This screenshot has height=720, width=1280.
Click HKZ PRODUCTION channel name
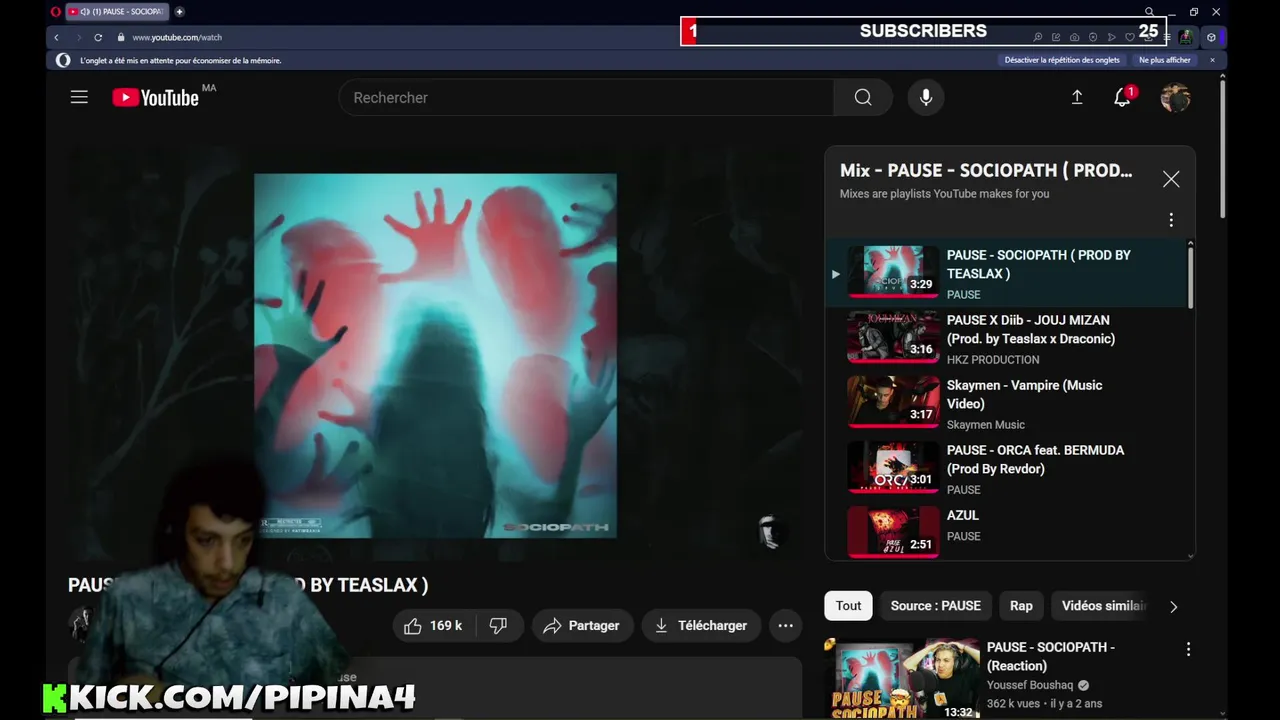click(993, 360)
